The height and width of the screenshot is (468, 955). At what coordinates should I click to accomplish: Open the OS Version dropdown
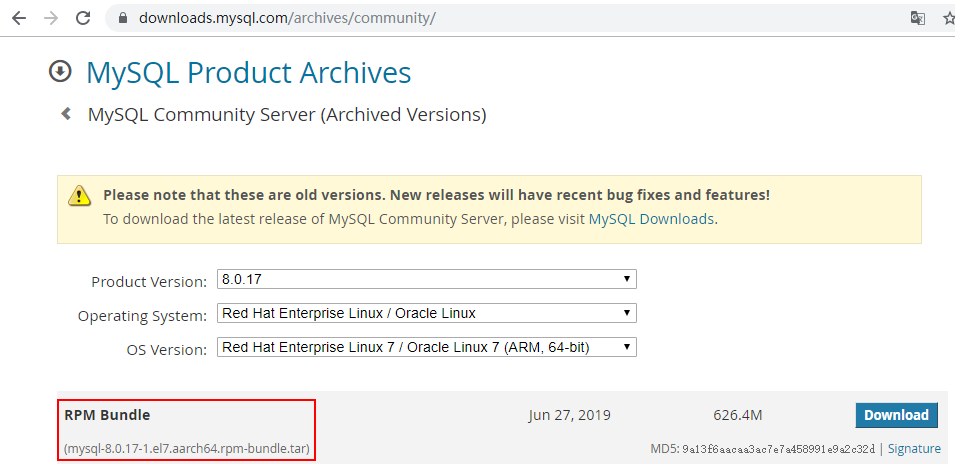point(427,347)
